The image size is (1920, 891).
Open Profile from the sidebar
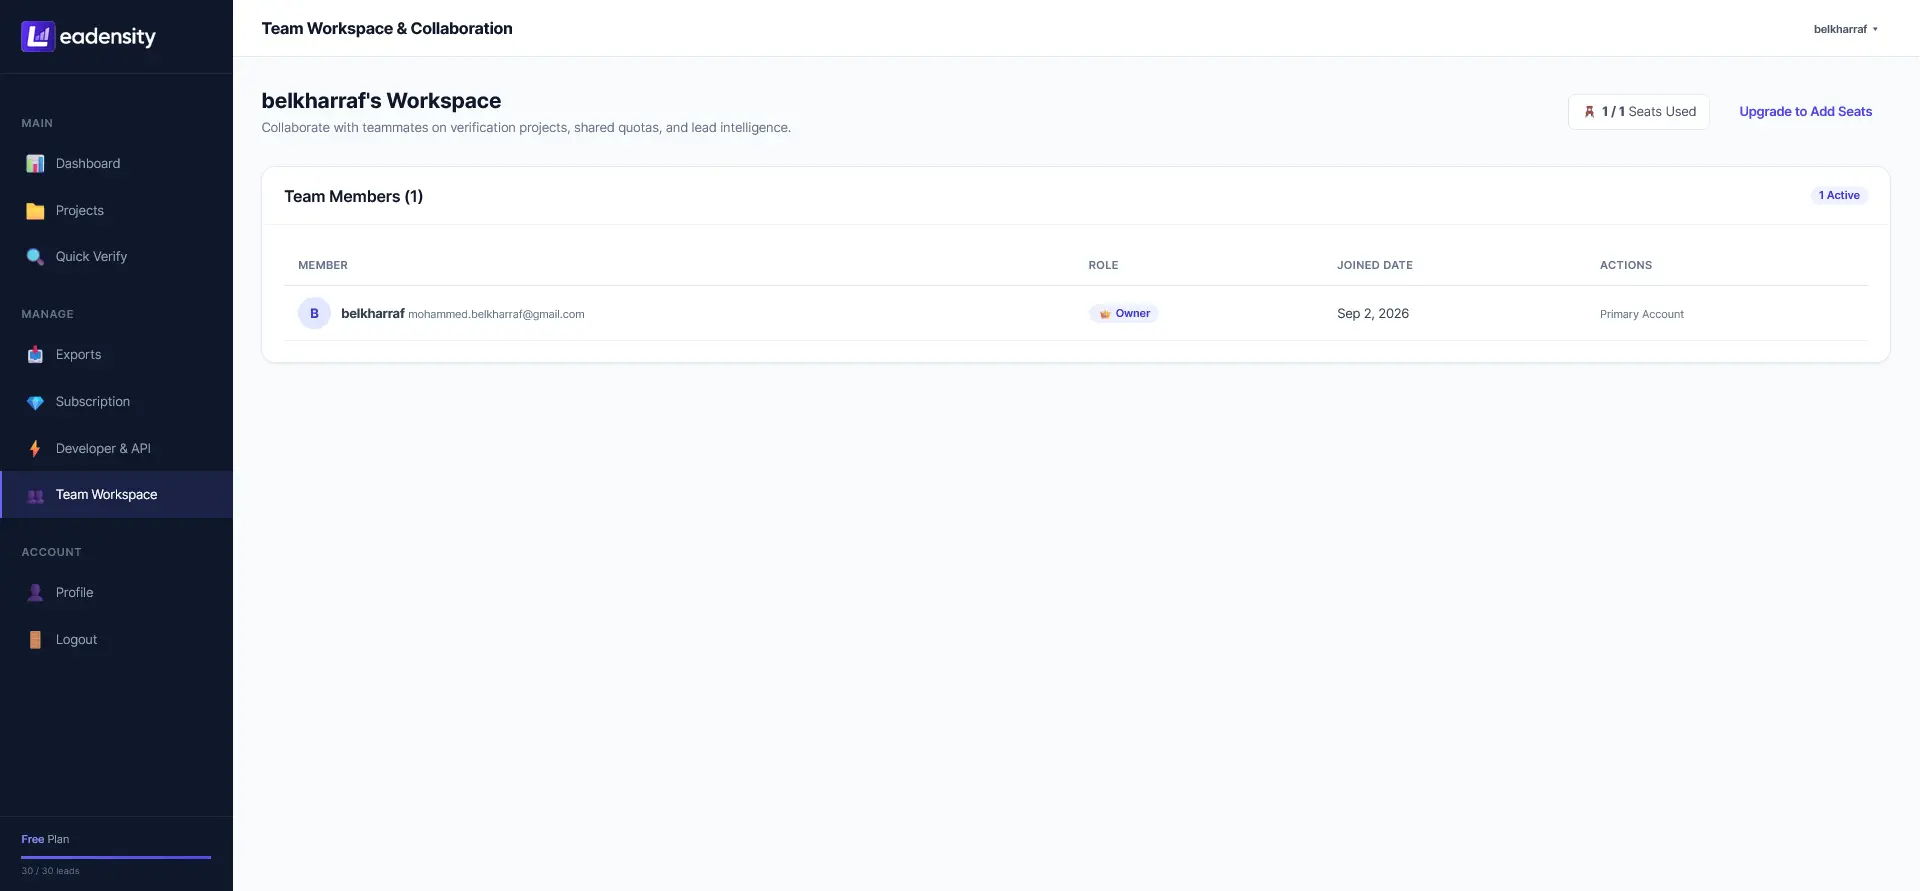(116, 593)
